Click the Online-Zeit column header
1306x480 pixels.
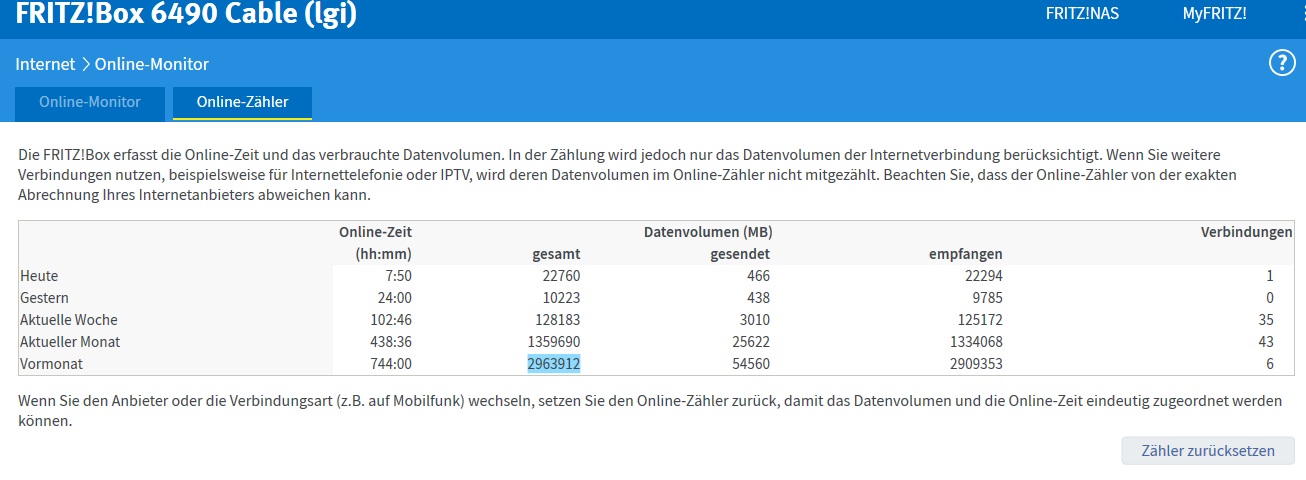point(375,232)
